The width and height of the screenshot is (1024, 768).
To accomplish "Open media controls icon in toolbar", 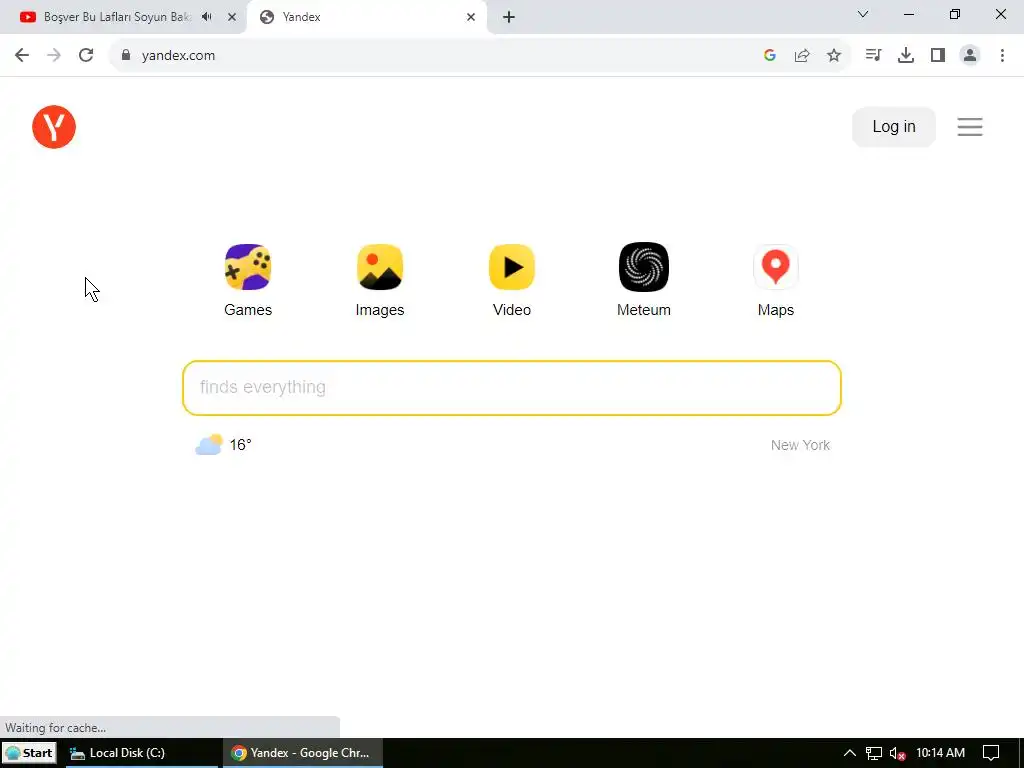I will point(873,56).
